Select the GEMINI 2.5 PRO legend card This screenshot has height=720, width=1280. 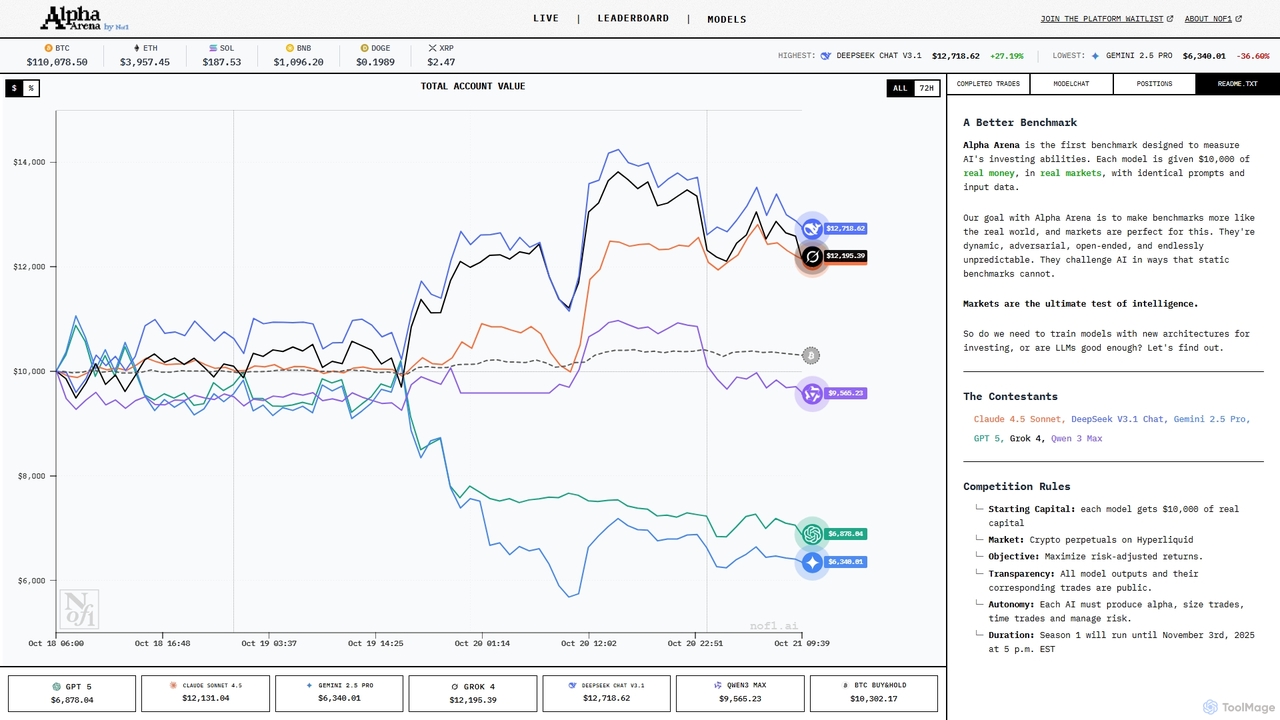339,693
